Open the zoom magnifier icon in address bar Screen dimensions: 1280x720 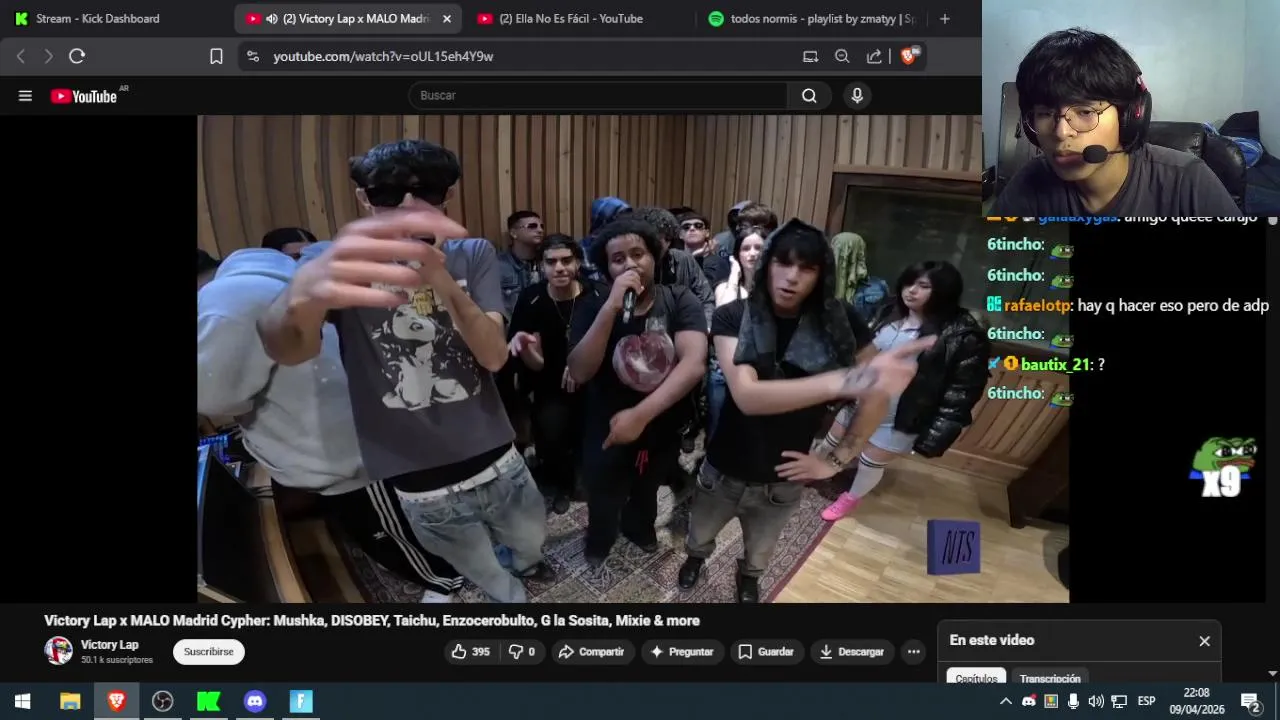(842, 56)
